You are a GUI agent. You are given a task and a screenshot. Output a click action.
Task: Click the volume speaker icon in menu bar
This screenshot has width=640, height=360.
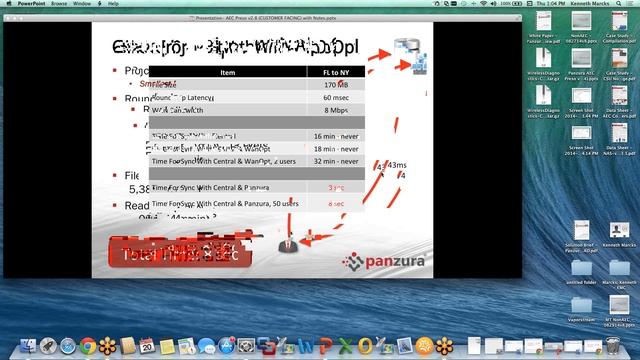pyautogui.click(x=493, y=3)
